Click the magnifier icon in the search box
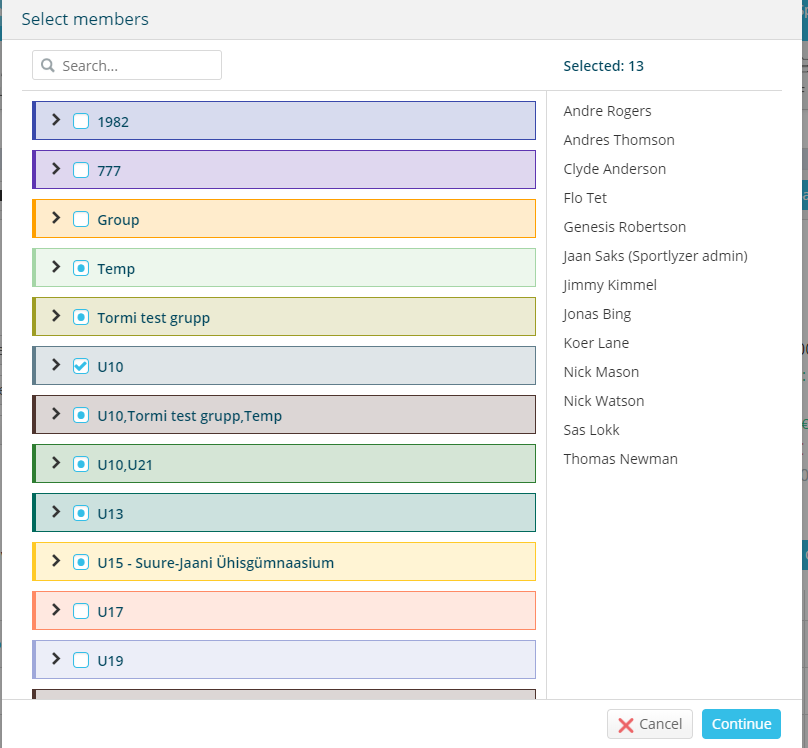The width and height of the screenshot is (808, 748). pos(48,65)
